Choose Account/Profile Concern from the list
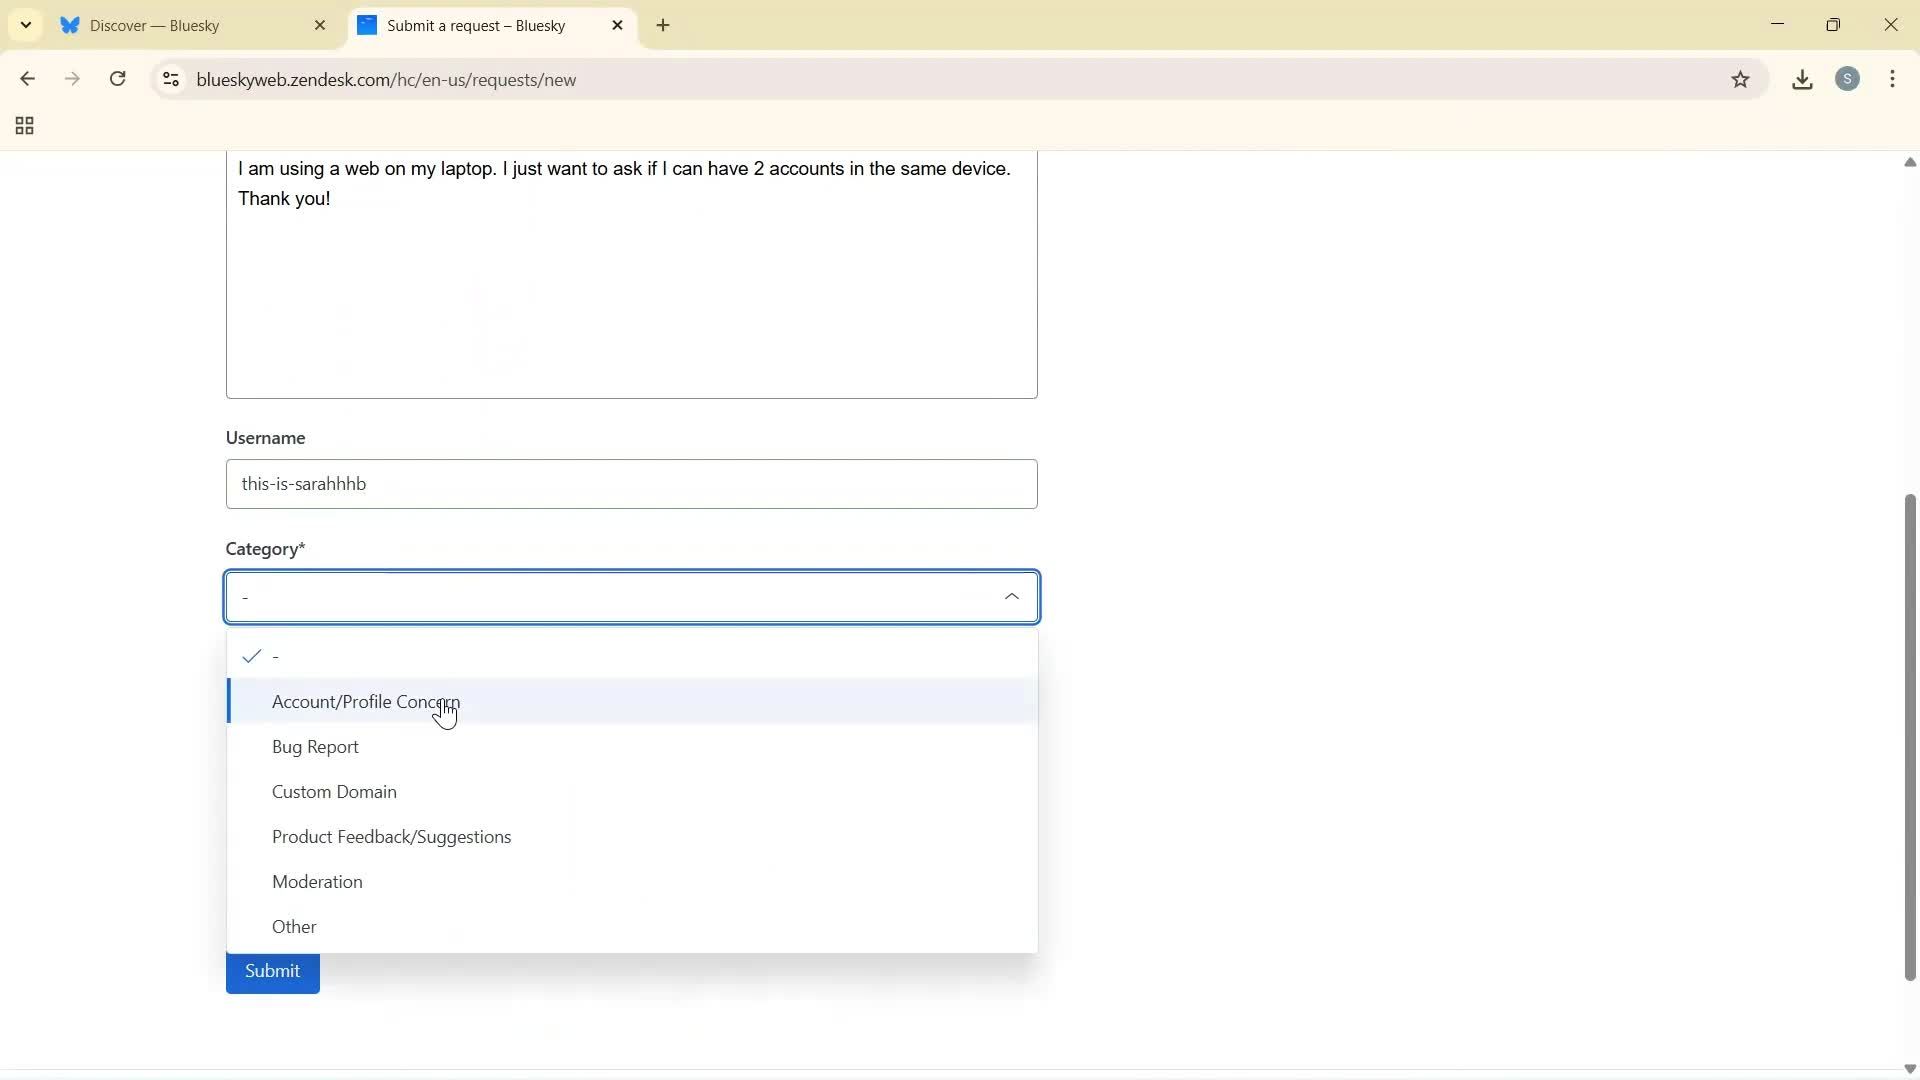The width and height of the screenshot is (1920, 1080). coord(365,701)
